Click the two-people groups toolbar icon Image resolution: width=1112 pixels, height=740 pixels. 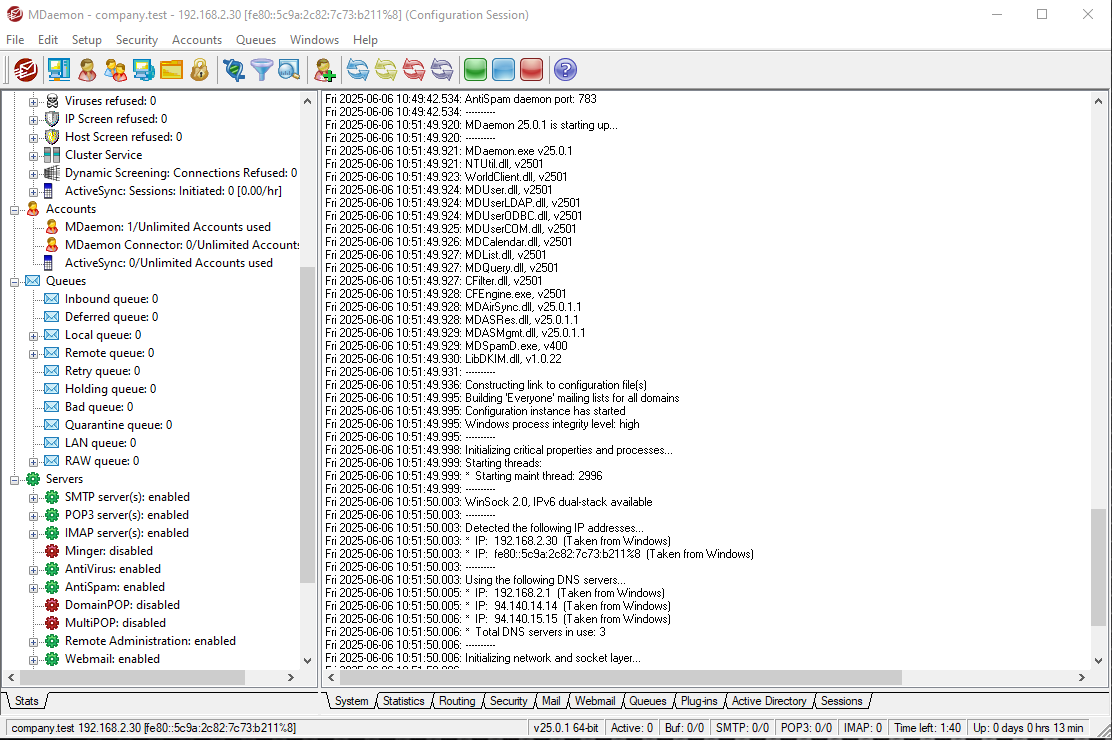(116, 70)
